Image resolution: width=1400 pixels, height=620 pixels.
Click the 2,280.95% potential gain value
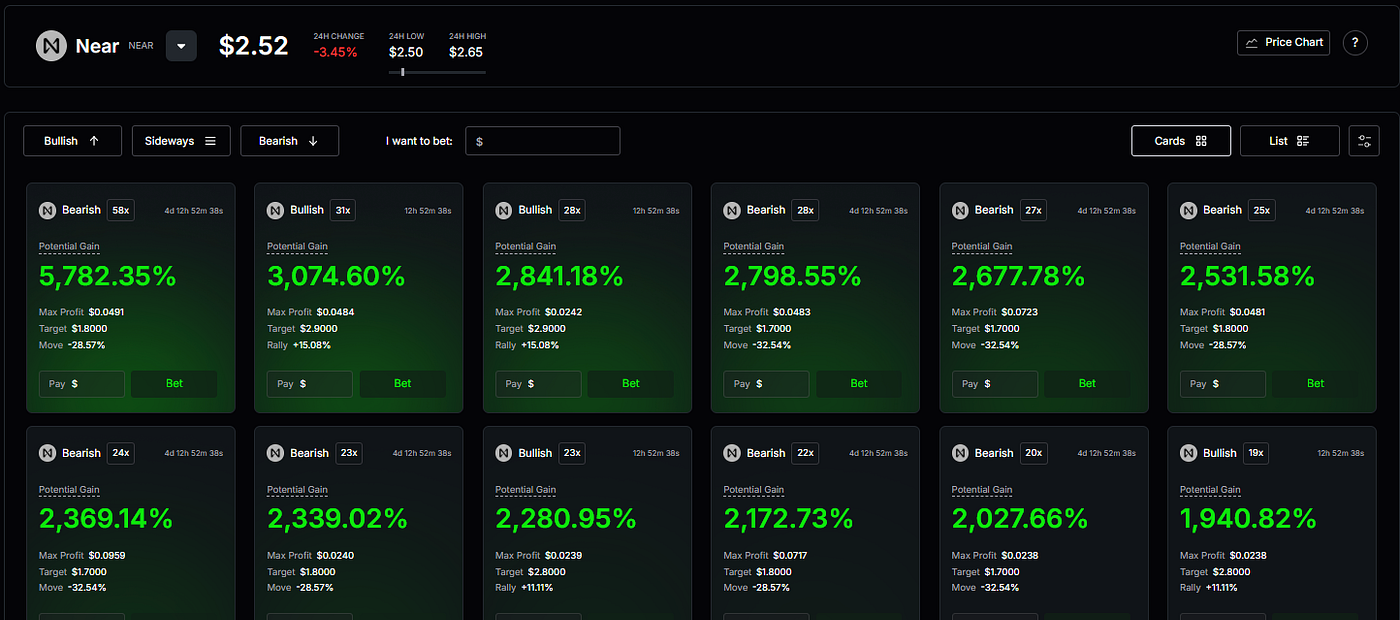pos(566,519)
